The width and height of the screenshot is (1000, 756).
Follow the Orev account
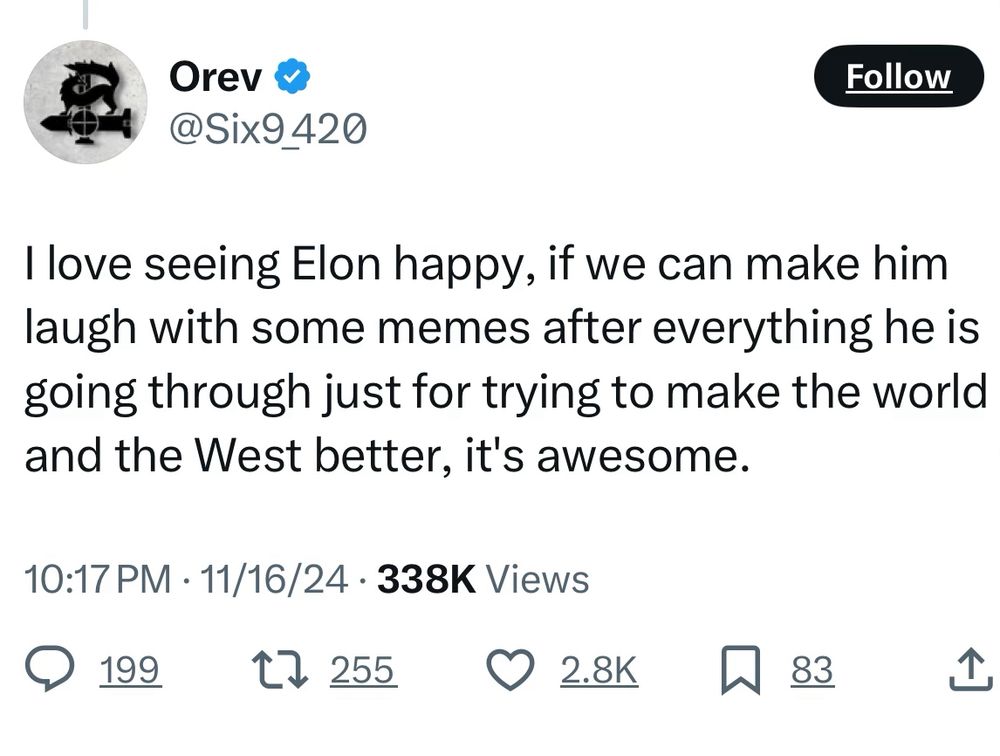(x=899, y=76)
